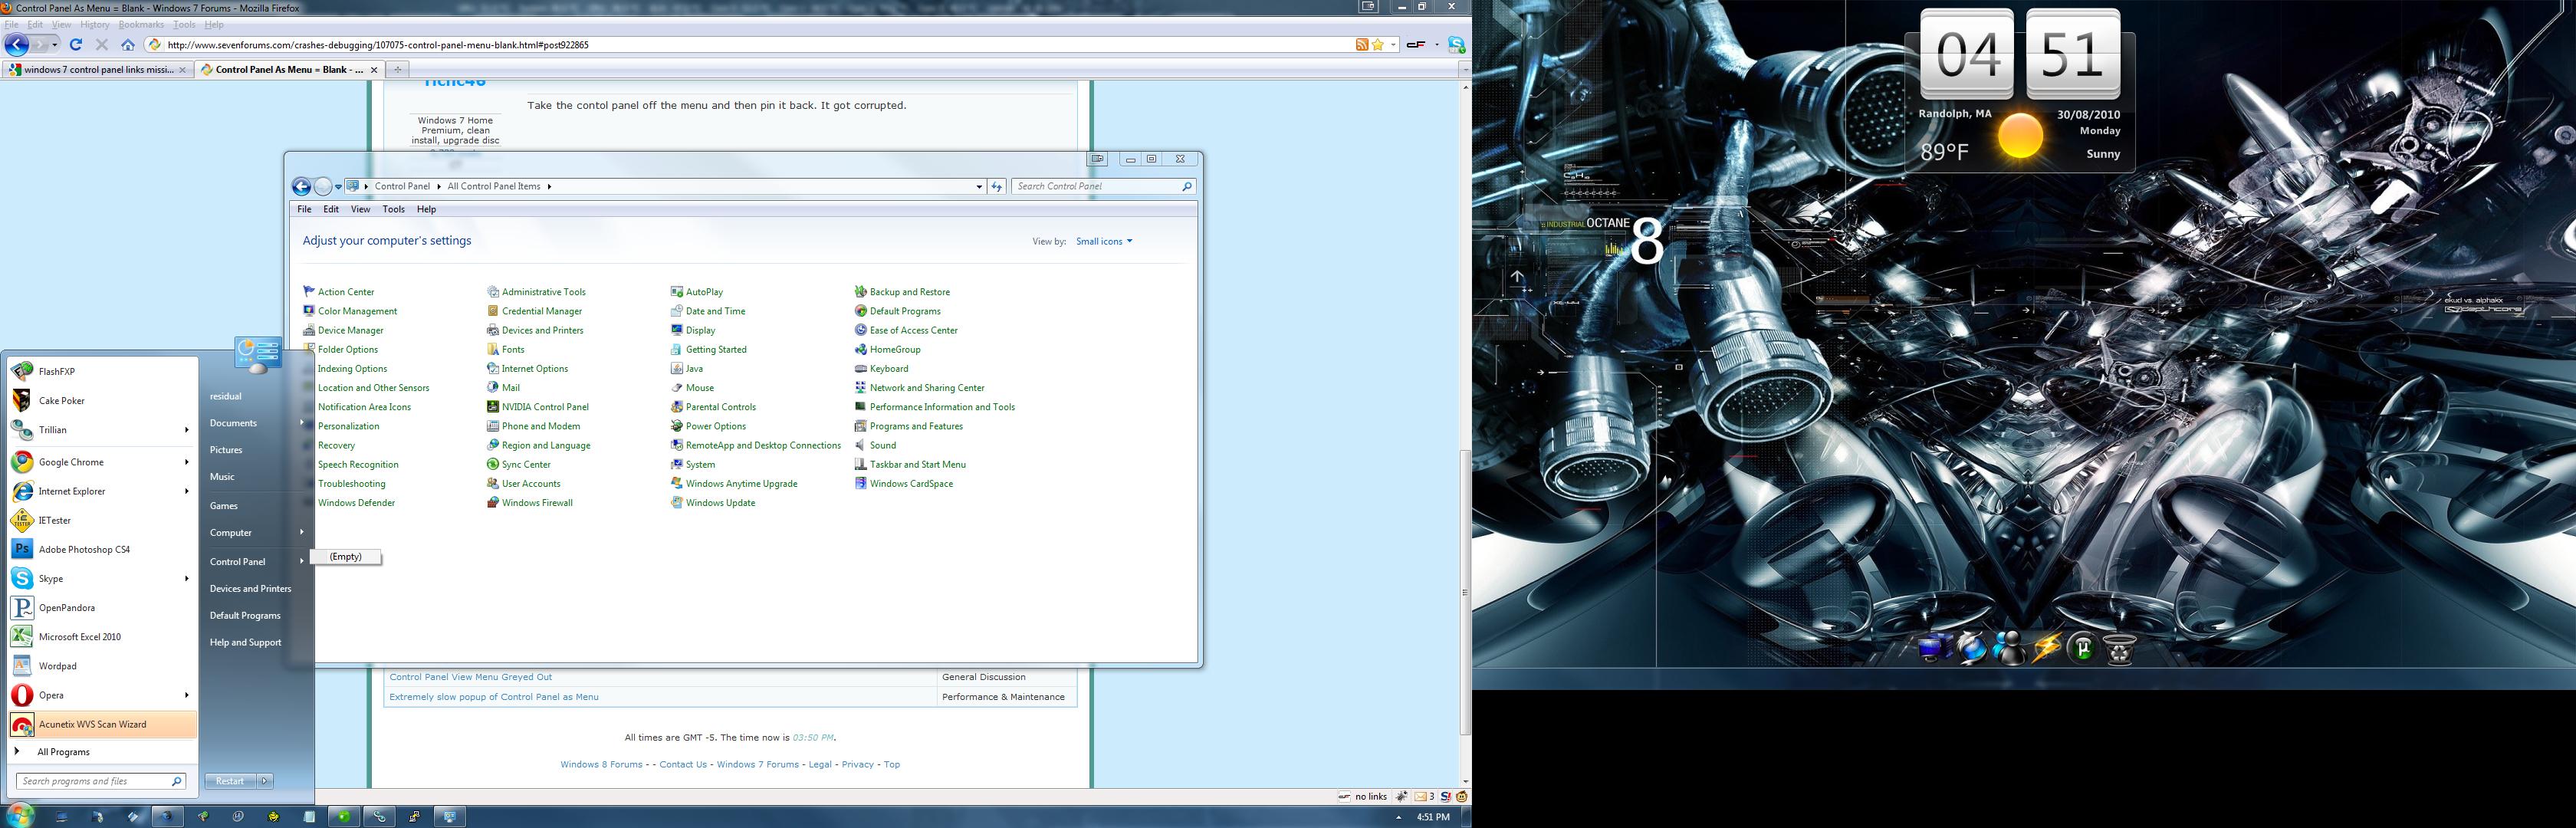Click the Restart button

click(x=231, y=781)
